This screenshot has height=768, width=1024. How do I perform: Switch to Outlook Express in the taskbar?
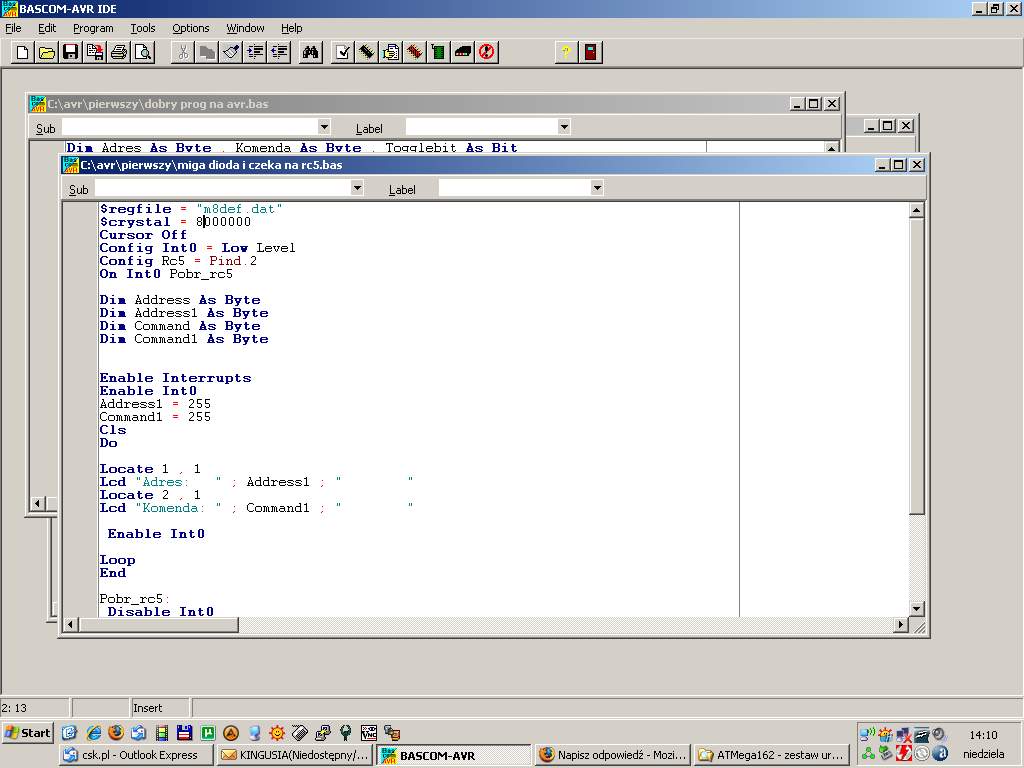(x=137, y=755)
